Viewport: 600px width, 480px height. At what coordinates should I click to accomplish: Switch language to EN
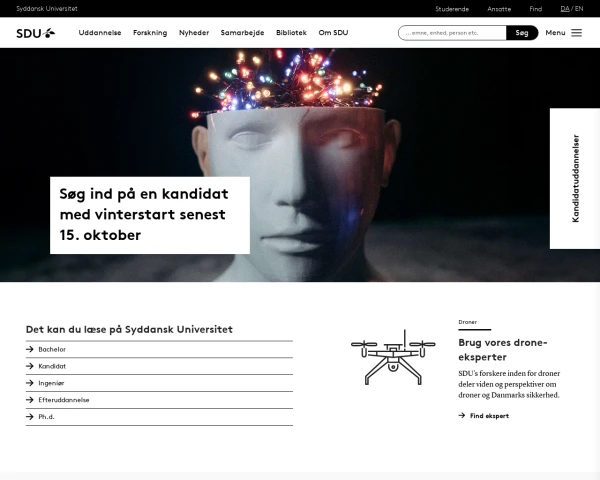coord(579,8)
